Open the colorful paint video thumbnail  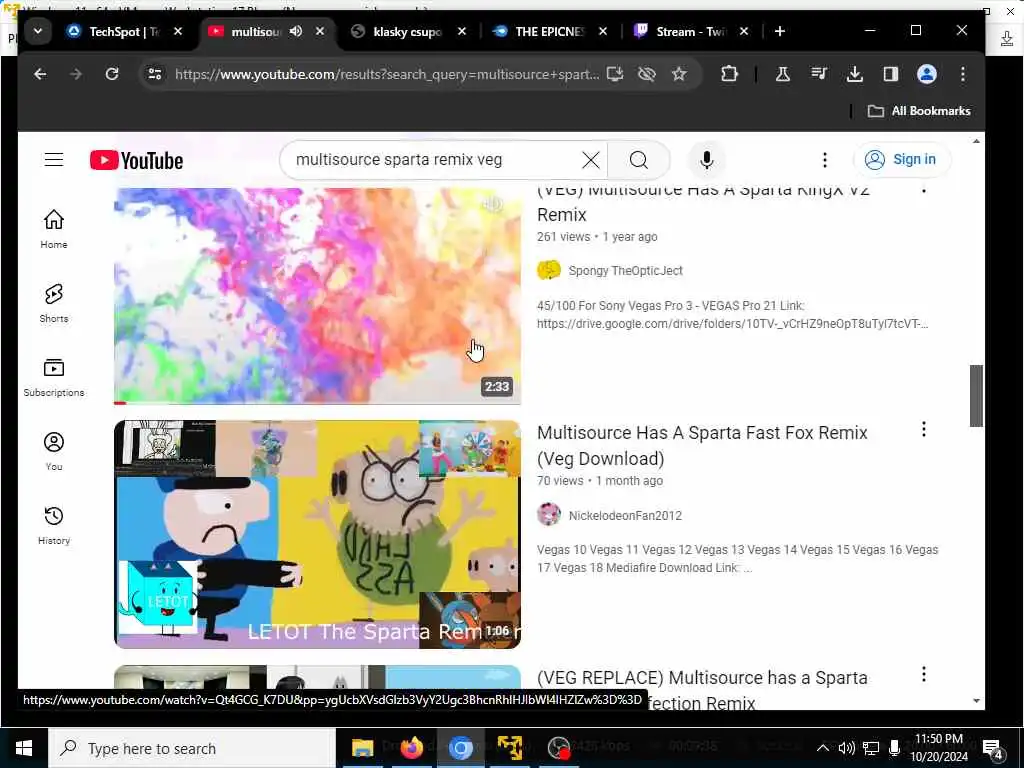click(x=317, y=296)
